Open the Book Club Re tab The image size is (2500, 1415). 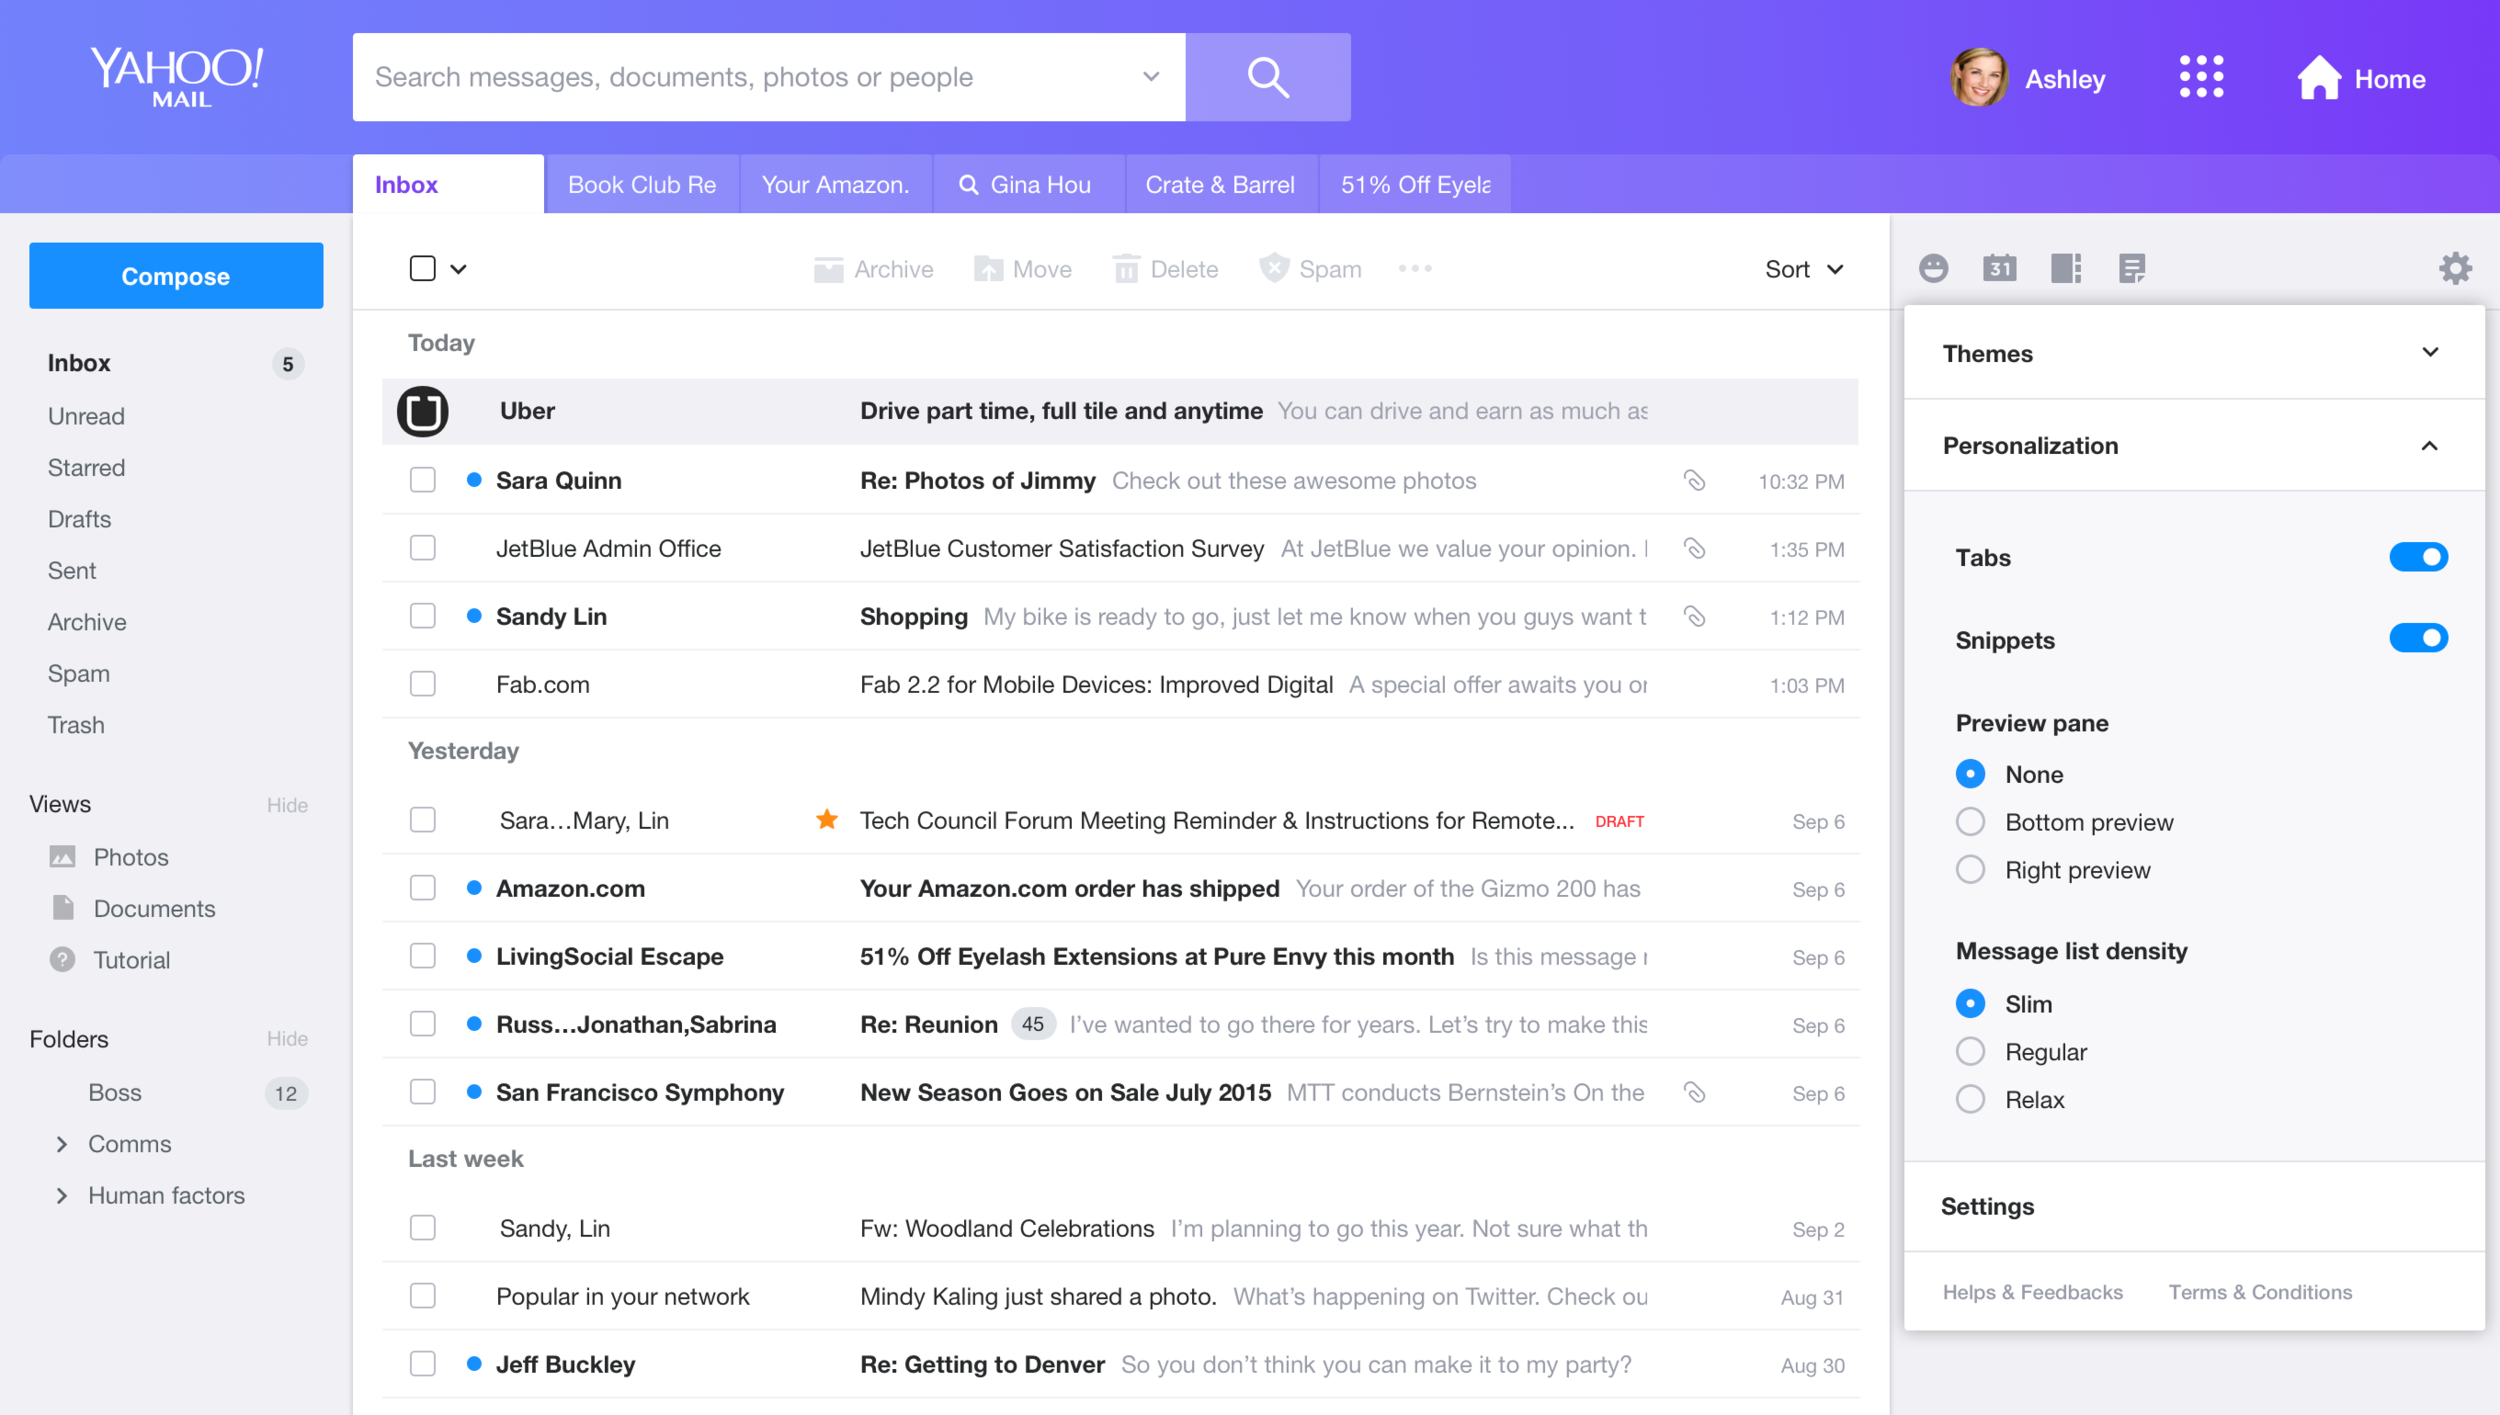(641, 185)
